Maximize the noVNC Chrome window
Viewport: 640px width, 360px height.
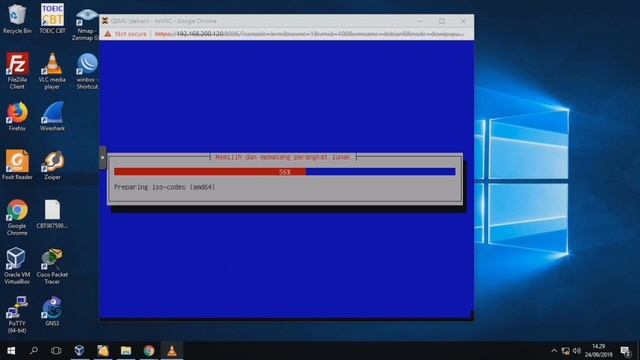[442, 21]
